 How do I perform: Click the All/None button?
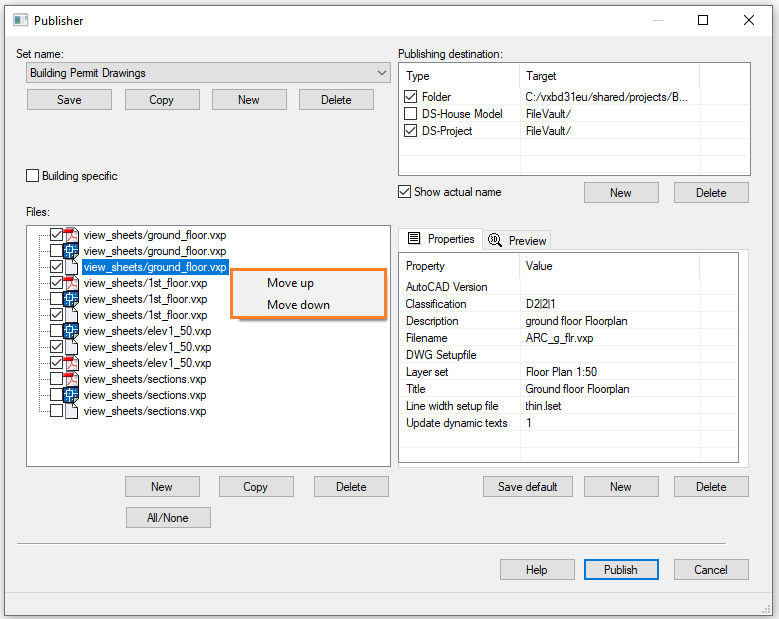pyautogui.click(x=168, y=517)
